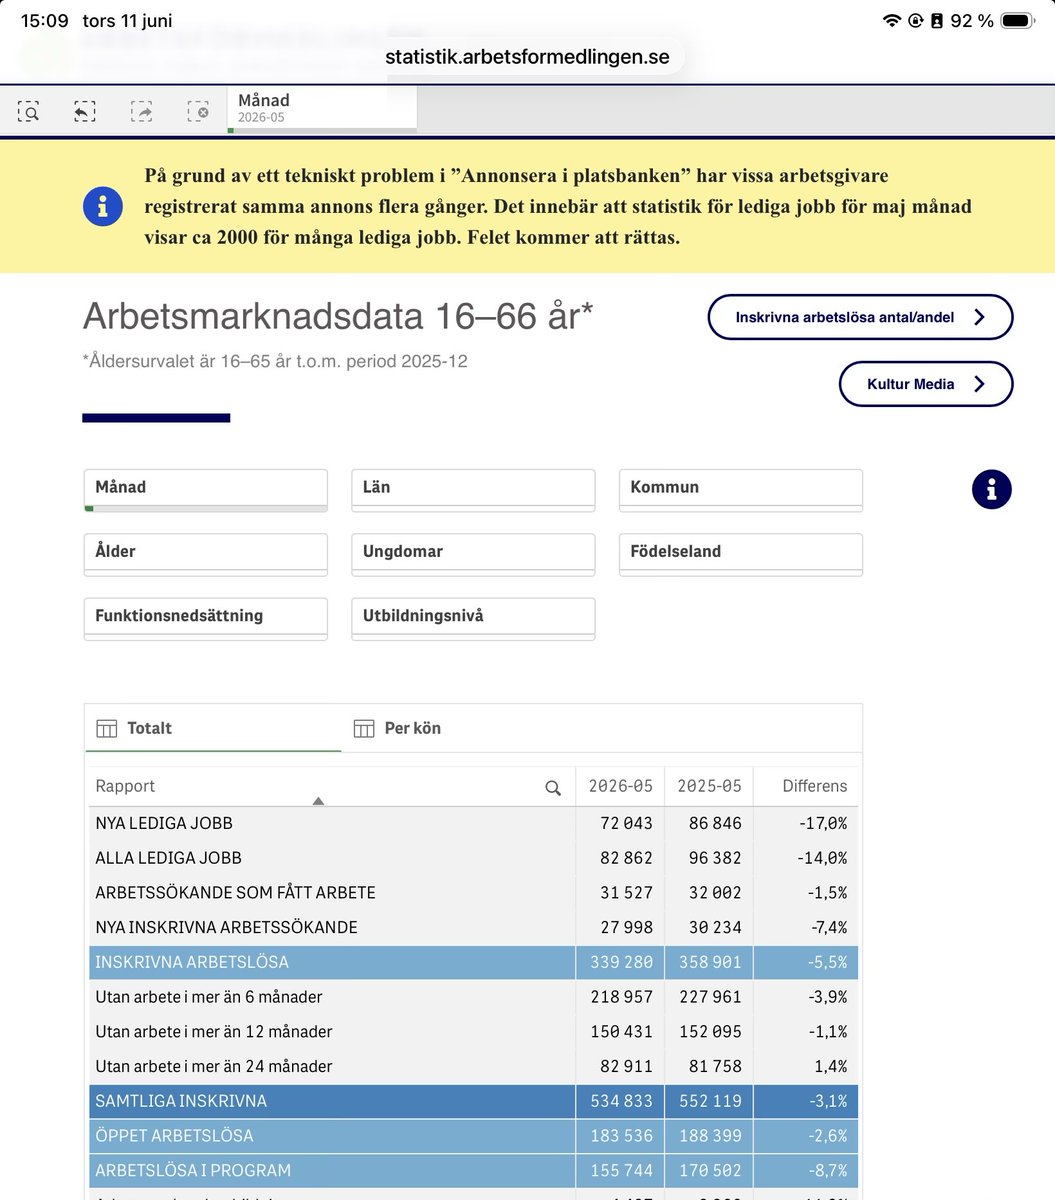Select the INSKRIVNA ARBETSLÖSA row
1055x1200 pixels.
[473, 962]
